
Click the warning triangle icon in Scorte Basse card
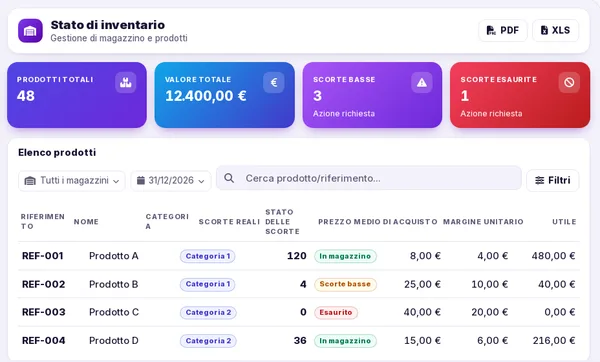(x=422, y=82)
